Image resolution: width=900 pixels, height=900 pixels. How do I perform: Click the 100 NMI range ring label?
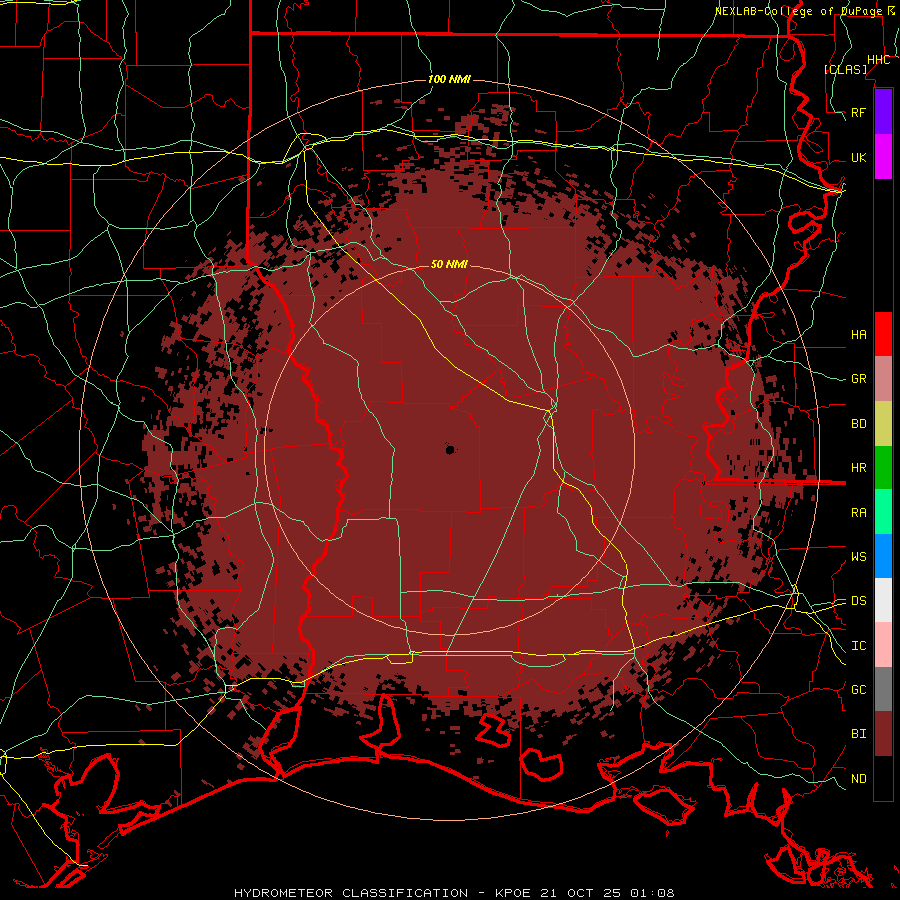click(x=449, y=79)
